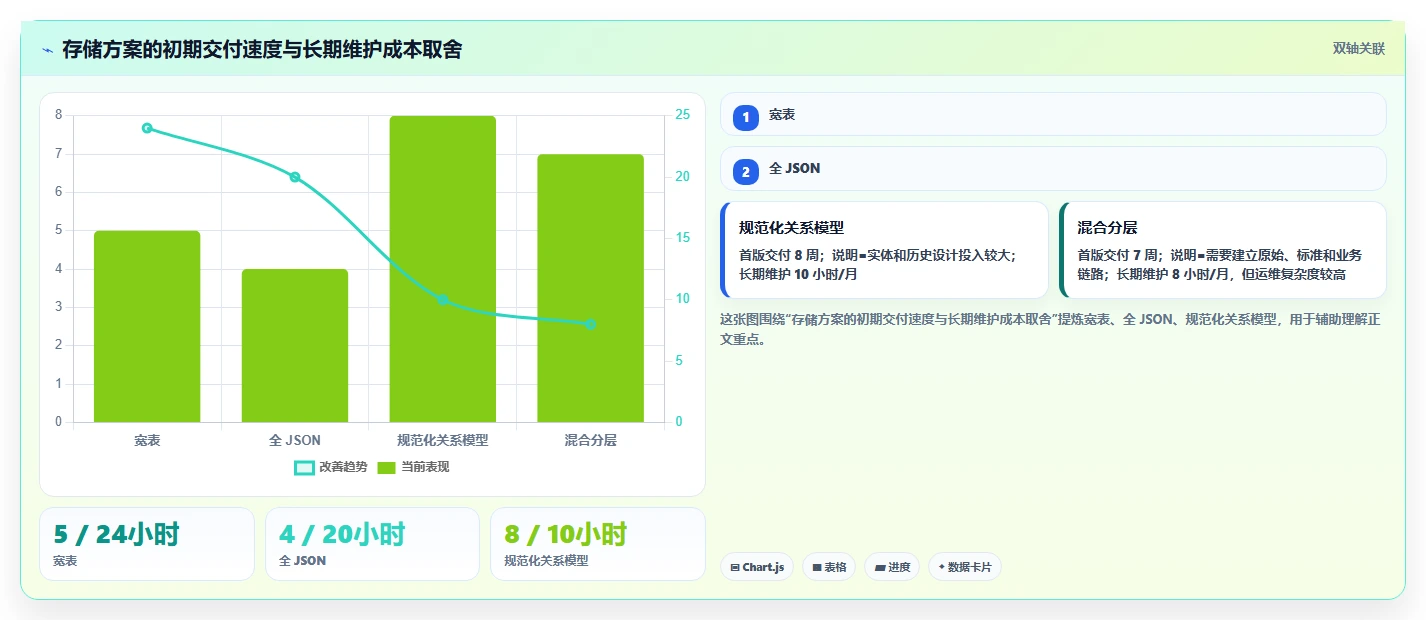Click the Chart.js tag chip
Image resolution: width=1426 pixels, height=620 pixels.
coord(757,567)
